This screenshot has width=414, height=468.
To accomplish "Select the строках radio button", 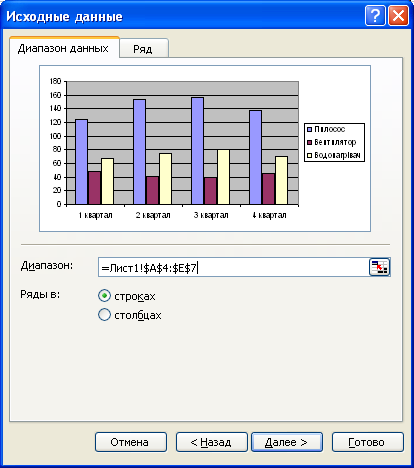I will pos(104,296).
